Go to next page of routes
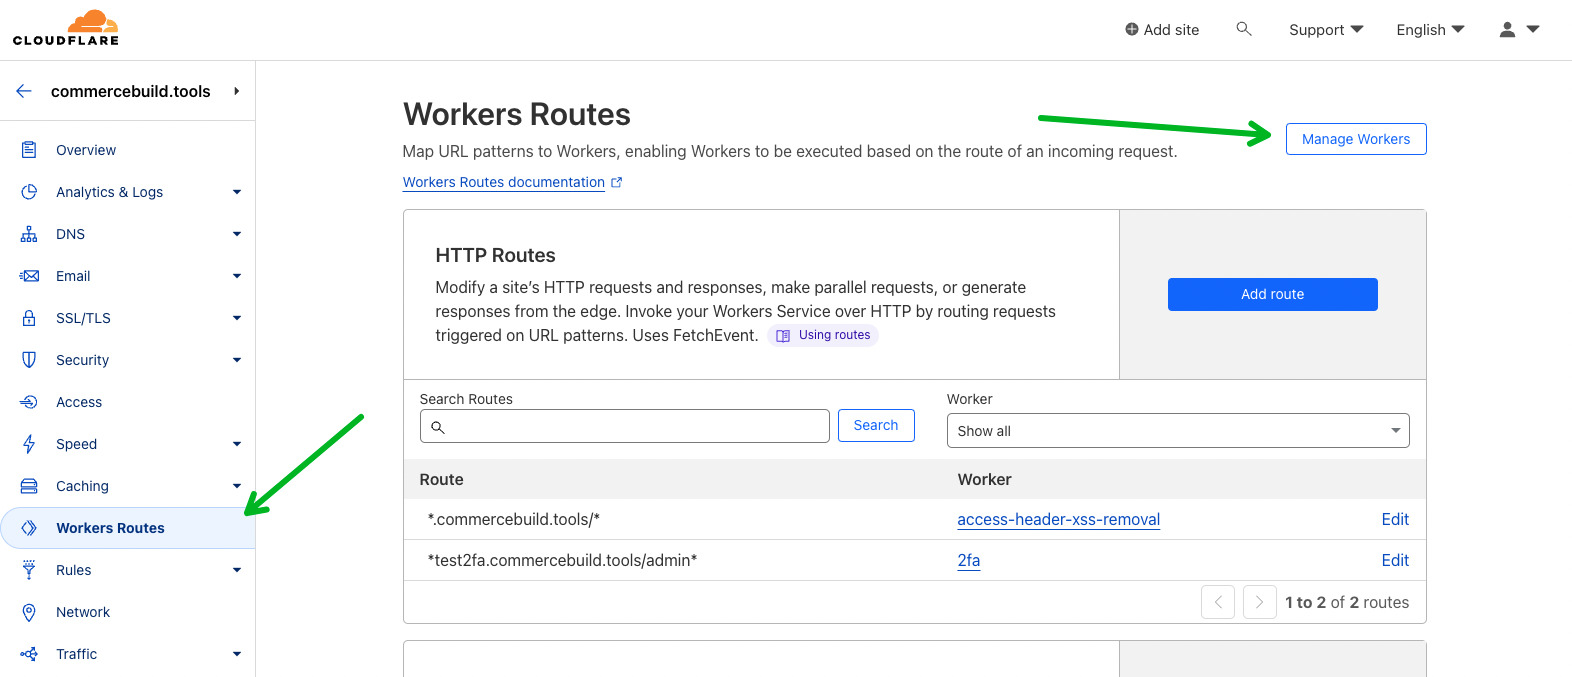This screenshot has height=677, width=1572. [1260, 602]
